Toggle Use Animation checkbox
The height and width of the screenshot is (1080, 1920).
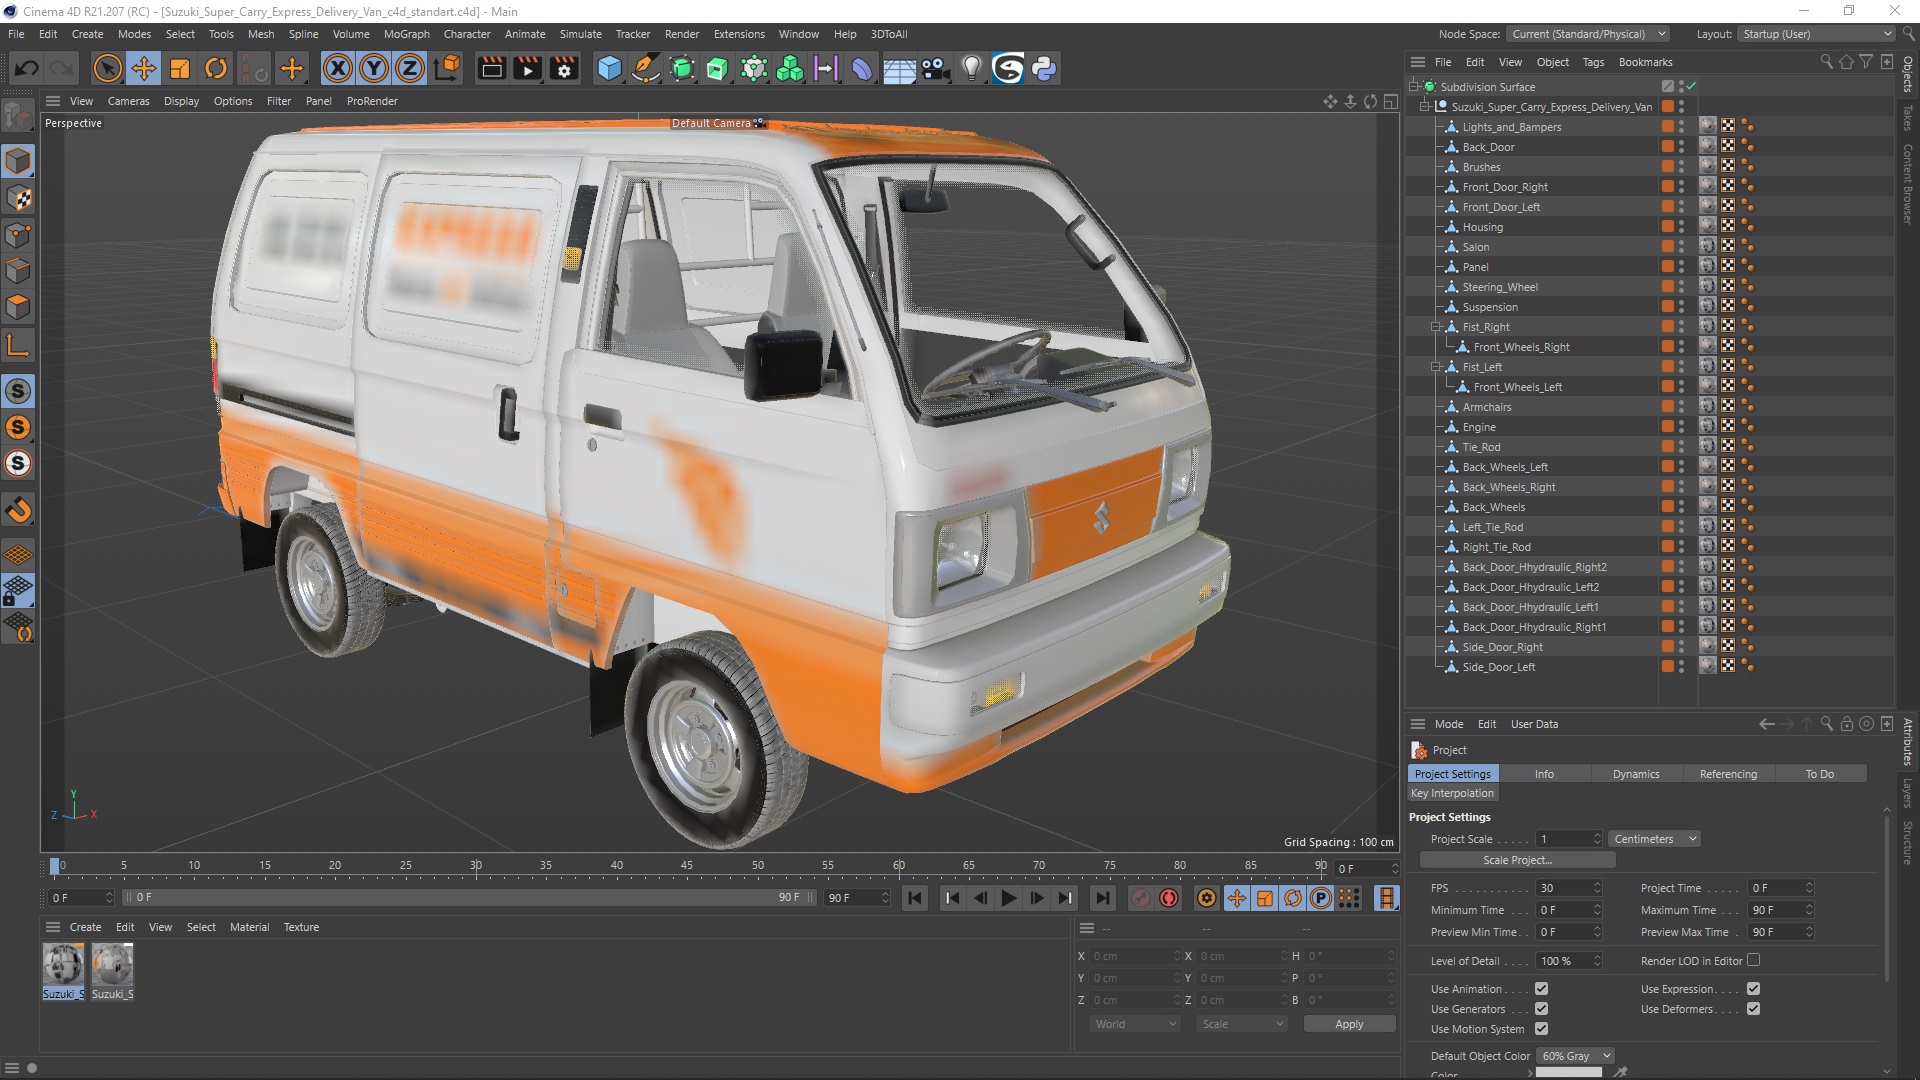1541,989
